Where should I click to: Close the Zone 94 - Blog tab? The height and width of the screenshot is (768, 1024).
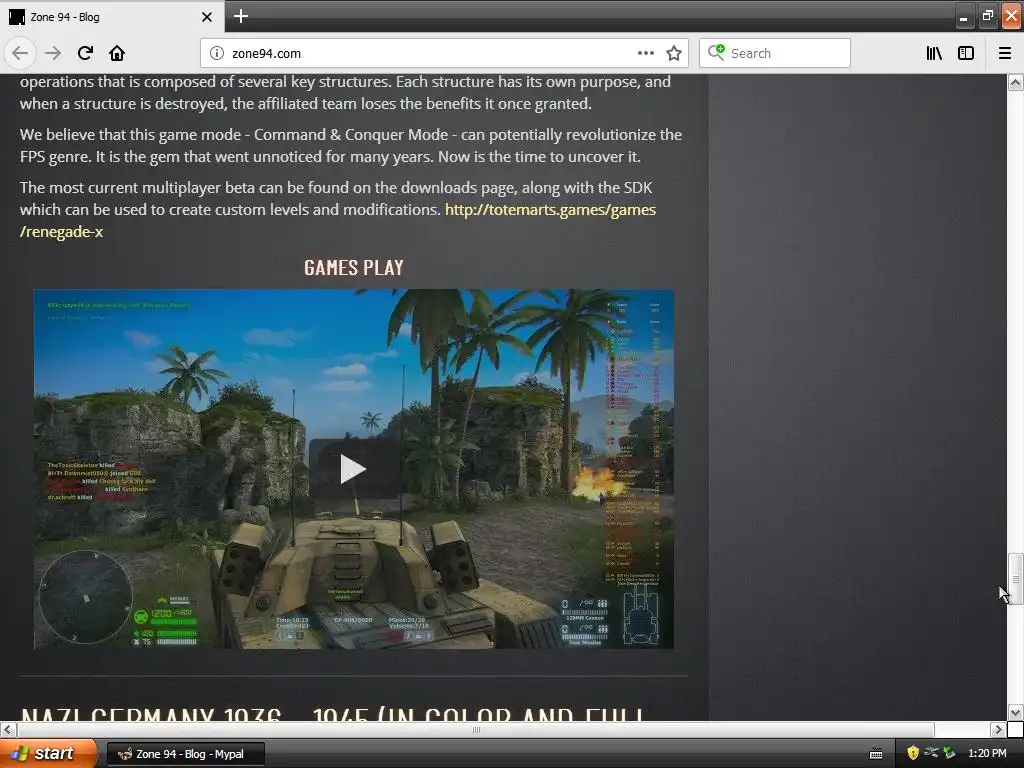[x=206, y=17]
